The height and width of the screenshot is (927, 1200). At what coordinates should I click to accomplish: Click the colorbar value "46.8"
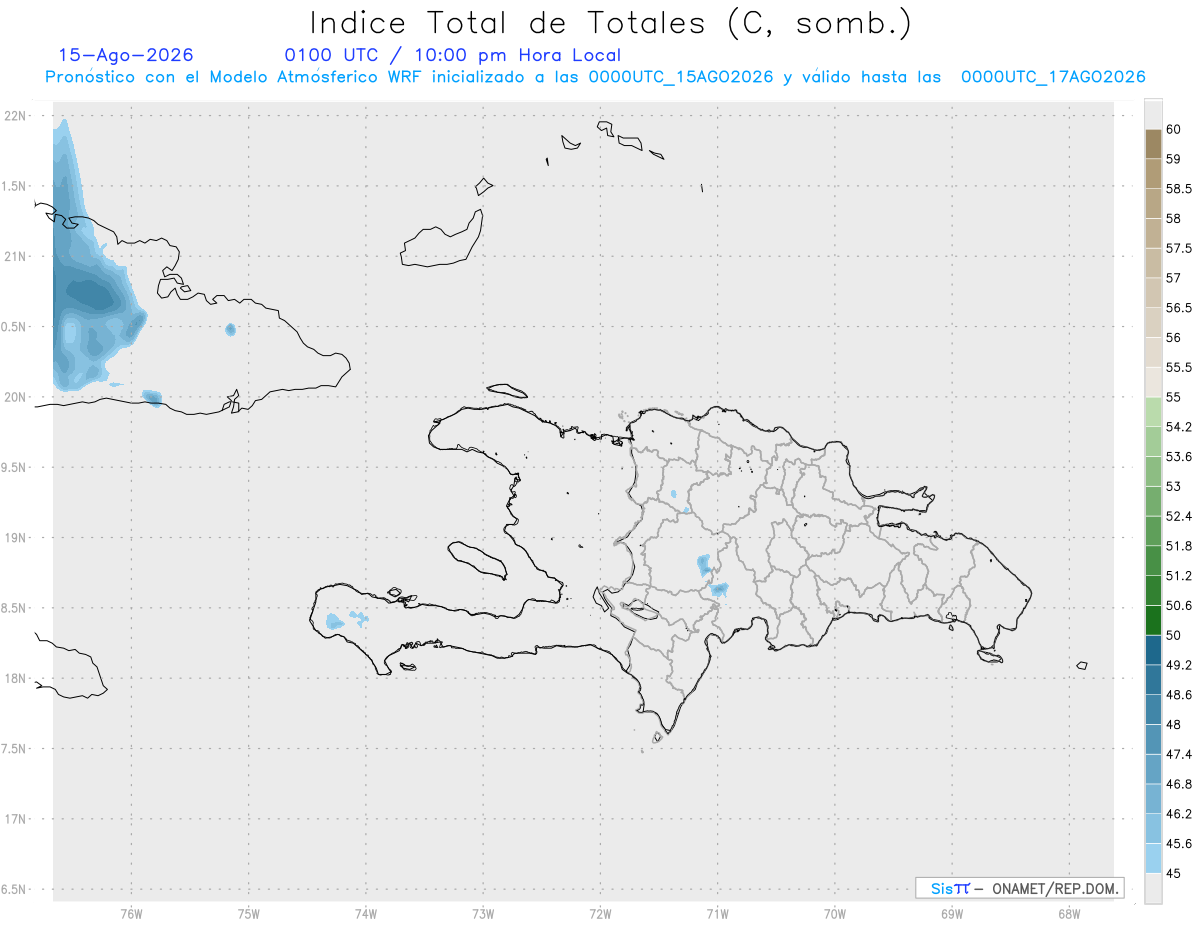1180,784
